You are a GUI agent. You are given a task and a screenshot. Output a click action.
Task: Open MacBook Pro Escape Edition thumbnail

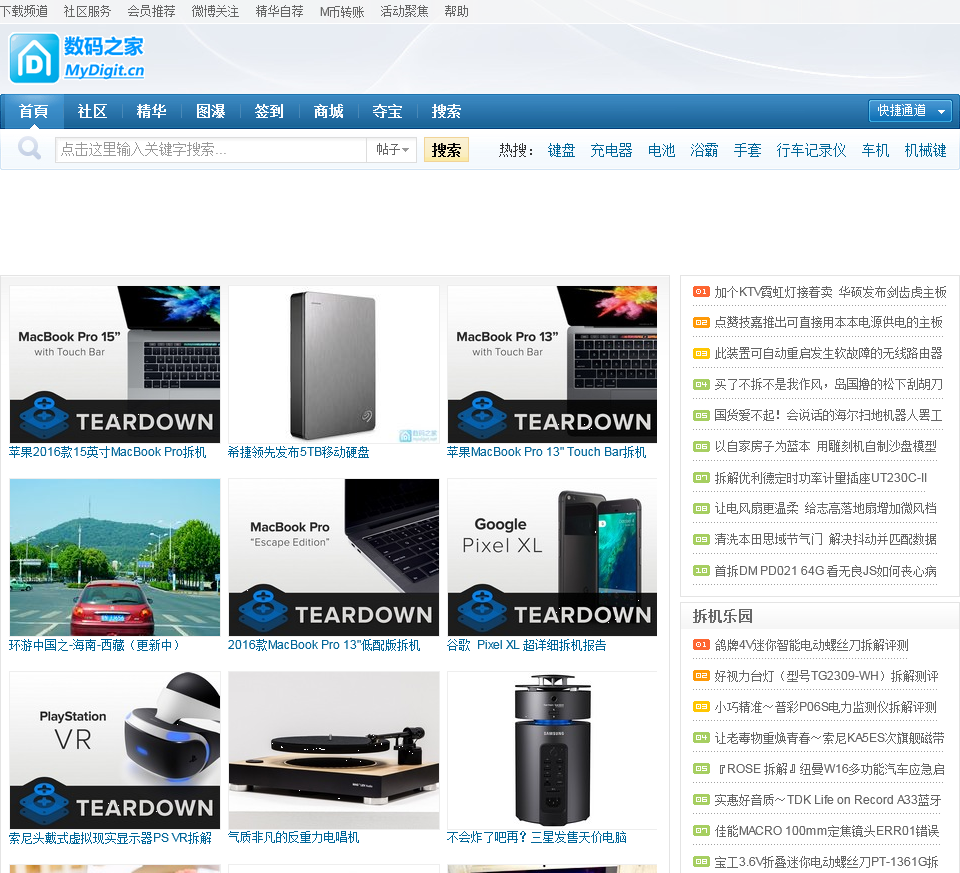pyautogui.click(x=334, y=557)
